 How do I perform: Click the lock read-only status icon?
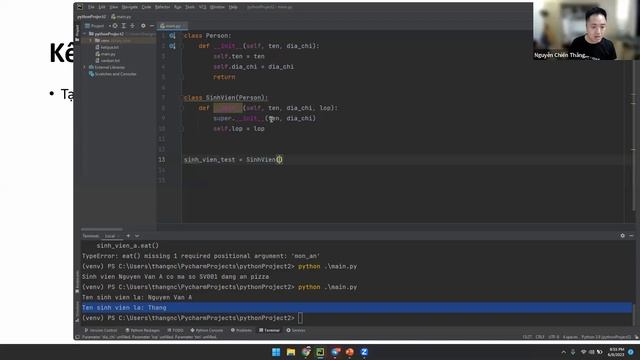636,337
